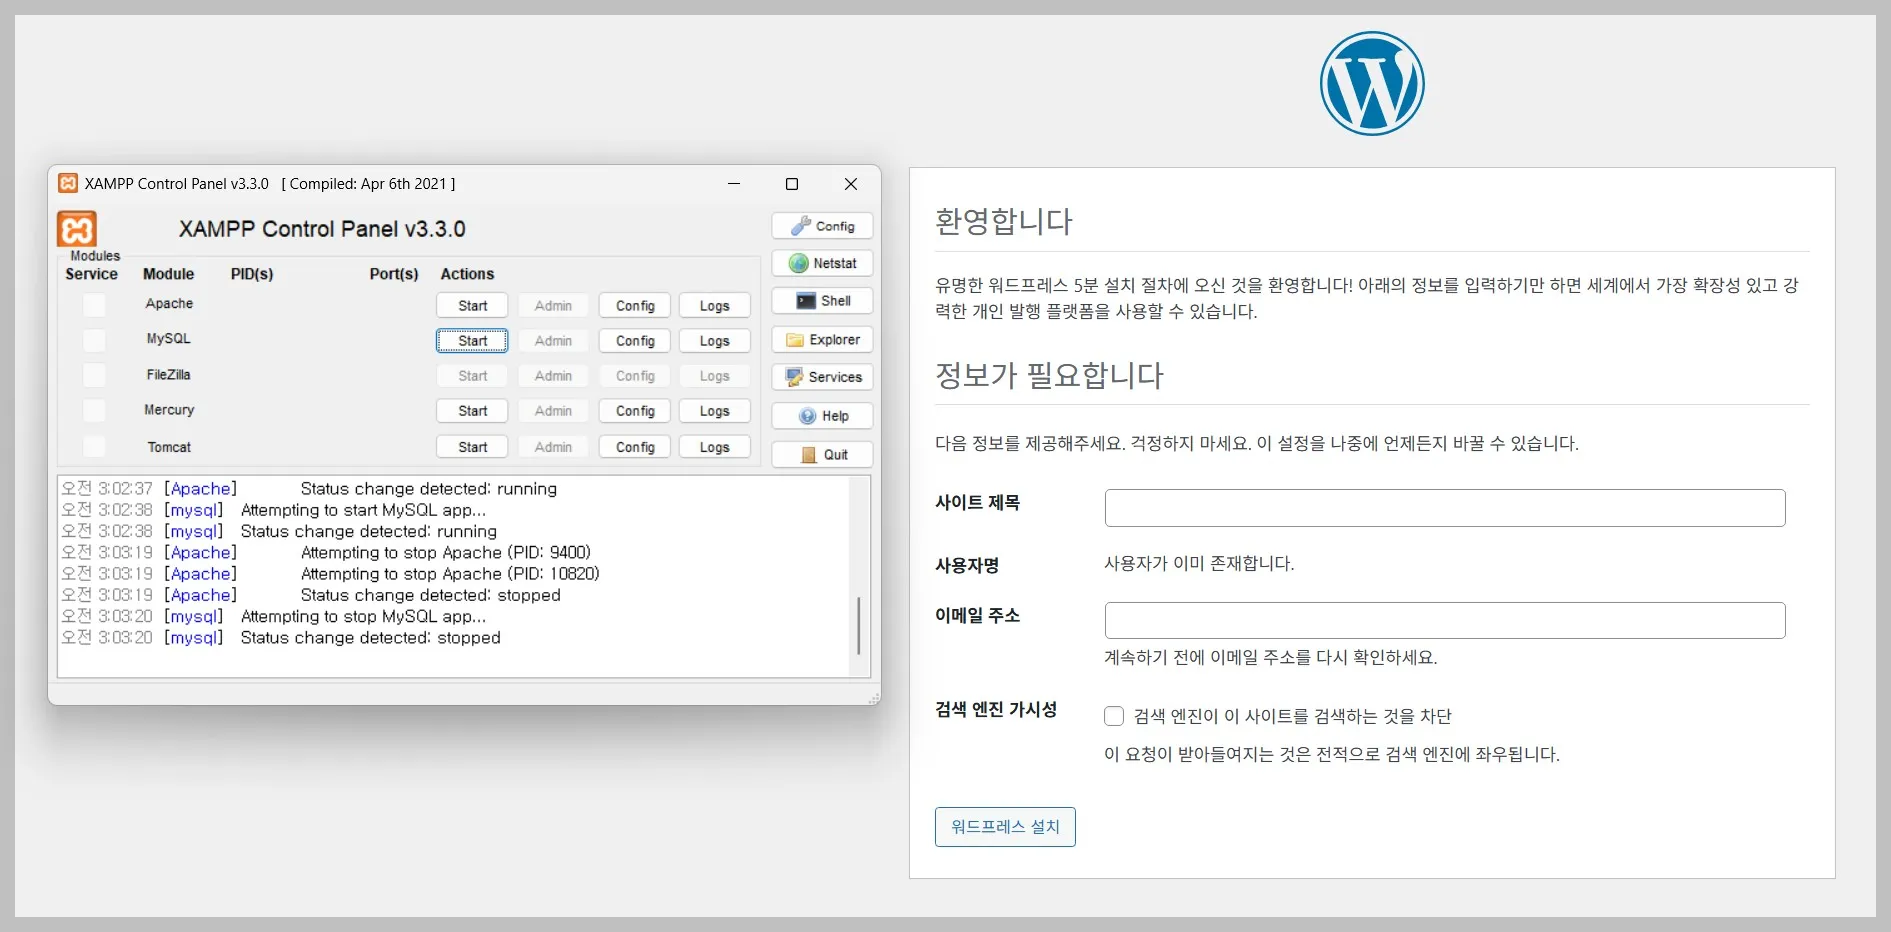Click the 사이트 제목 label
Image resolution: width=1891 pixels, height=932 pixels.
point(977,502)
